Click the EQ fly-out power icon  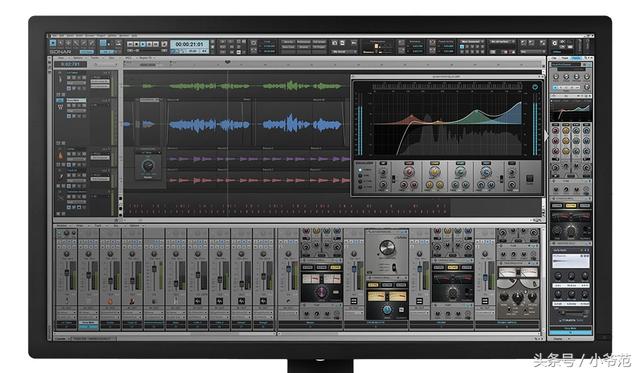click(535, 87)
